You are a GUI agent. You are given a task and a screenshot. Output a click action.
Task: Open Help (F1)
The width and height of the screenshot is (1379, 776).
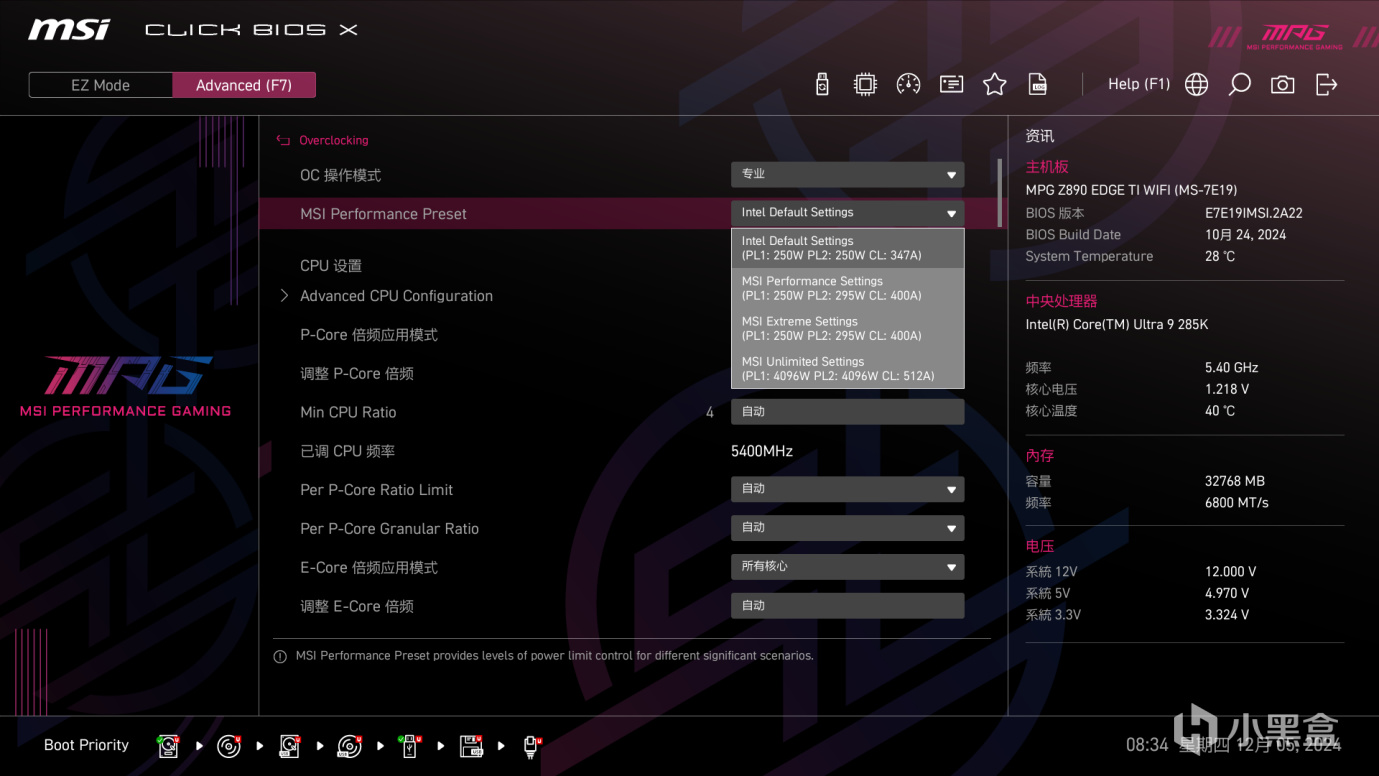[1139, 84]
